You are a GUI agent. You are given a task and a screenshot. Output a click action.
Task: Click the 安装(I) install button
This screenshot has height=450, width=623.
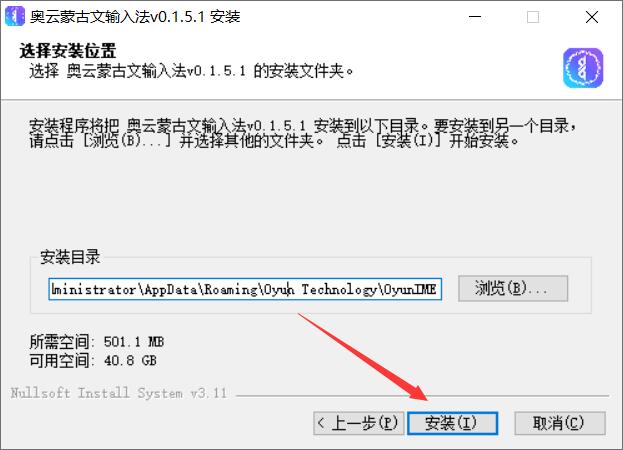tap(453, 423)
